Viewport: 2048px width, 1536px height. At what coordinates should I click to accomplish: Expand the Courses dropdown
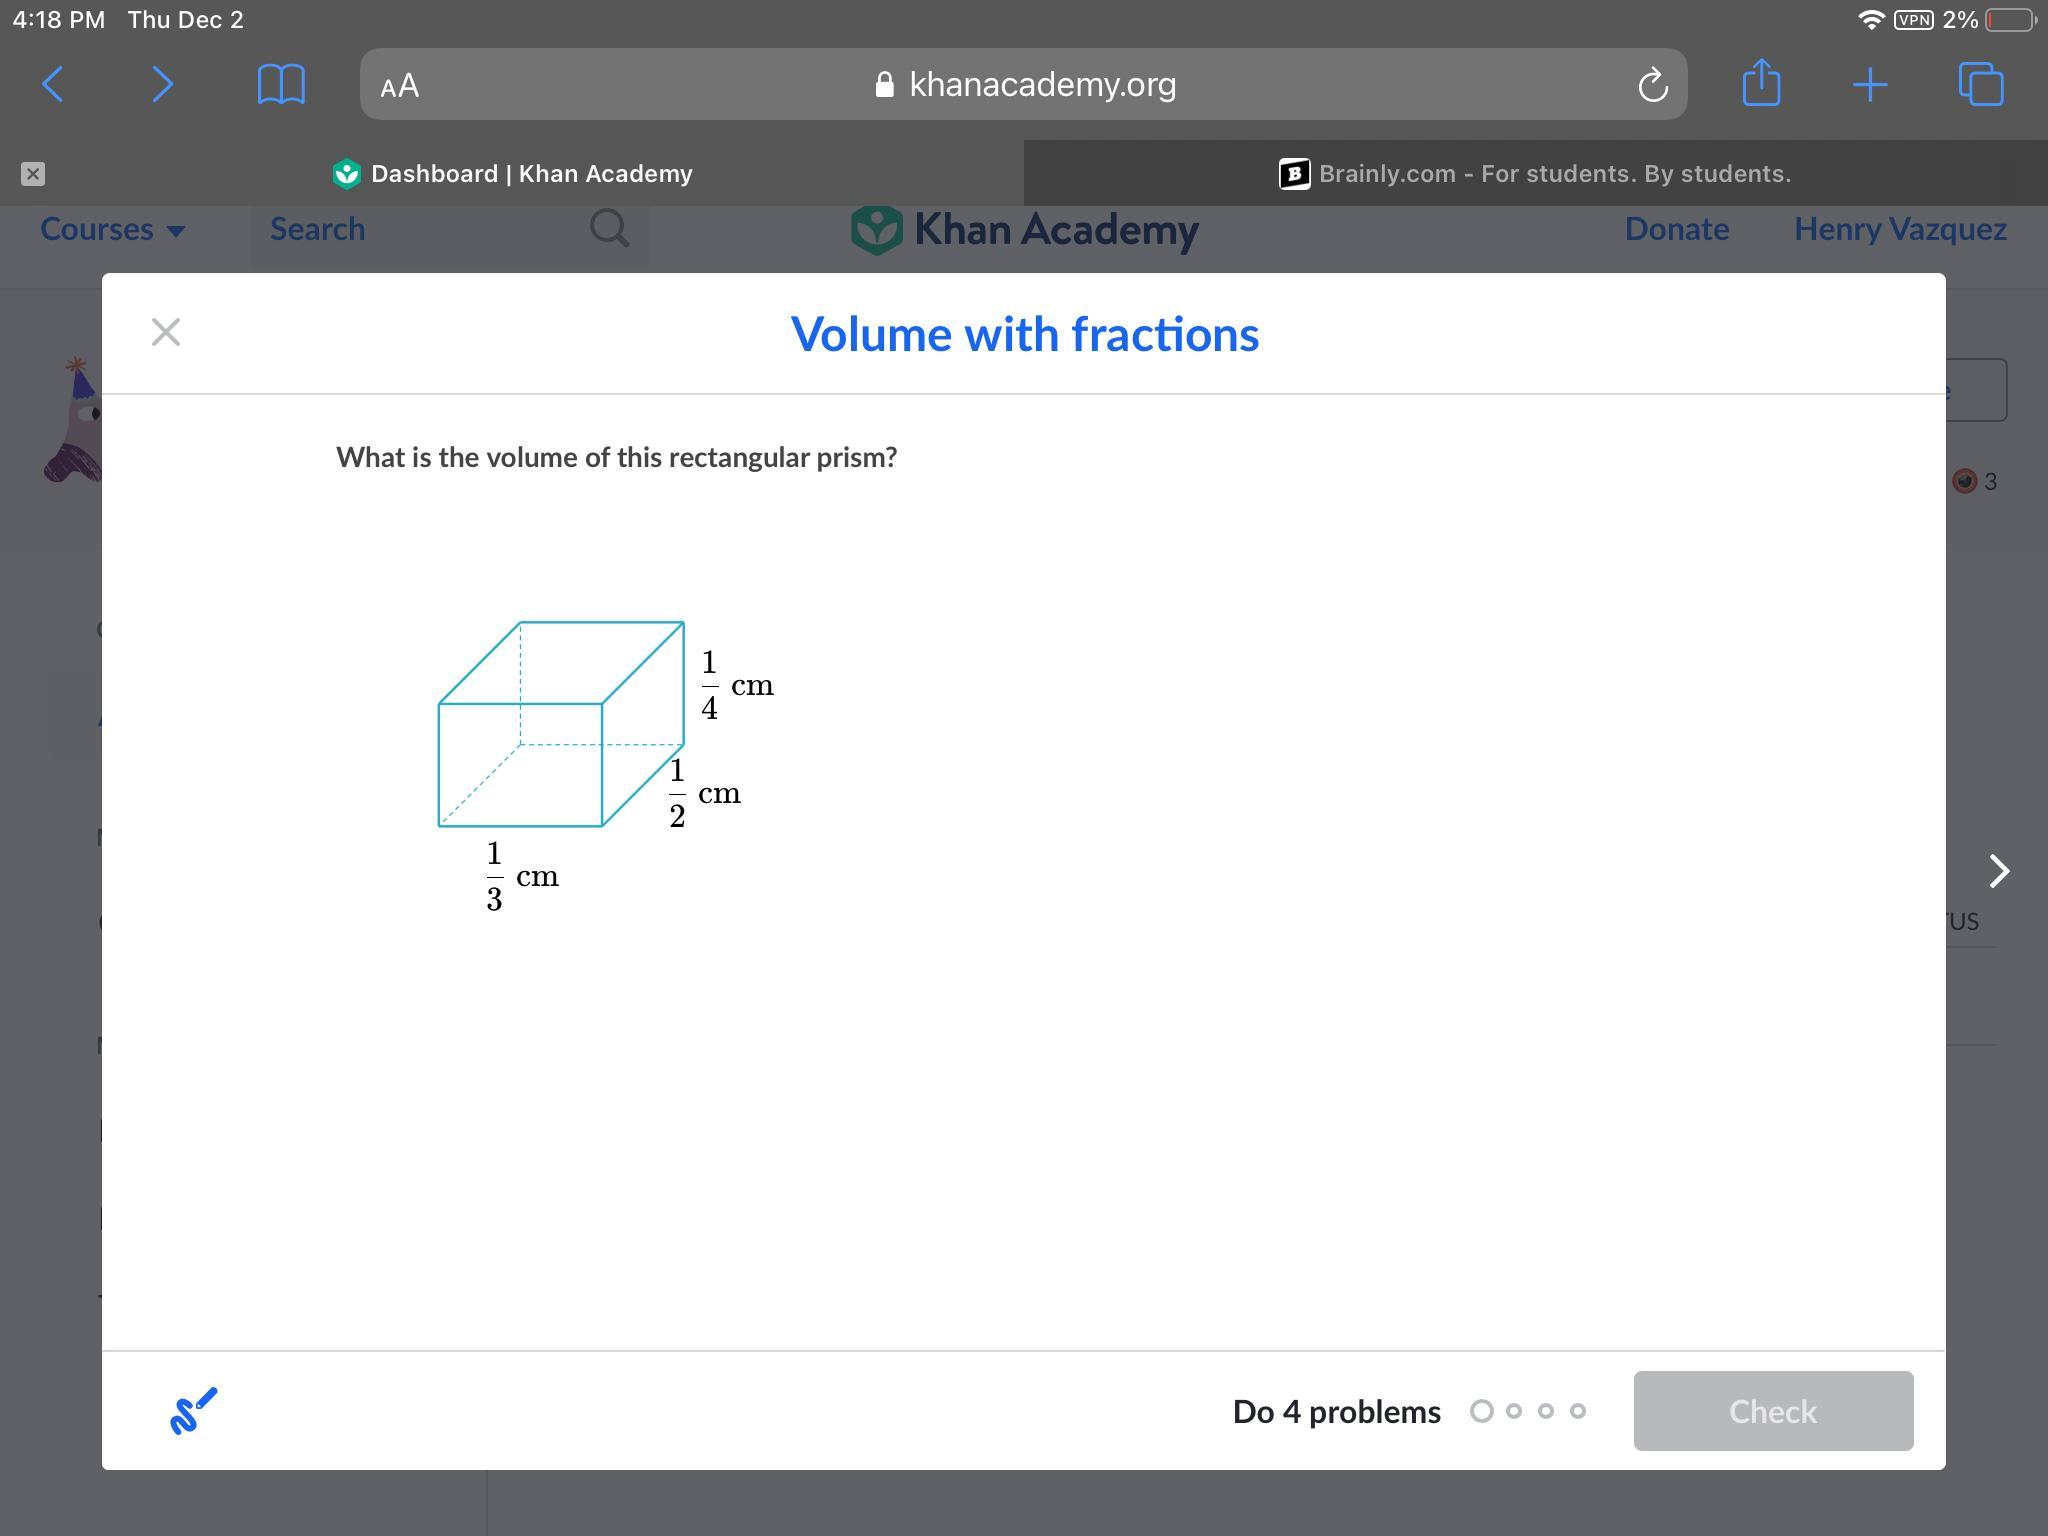click(x=112, y=230)
